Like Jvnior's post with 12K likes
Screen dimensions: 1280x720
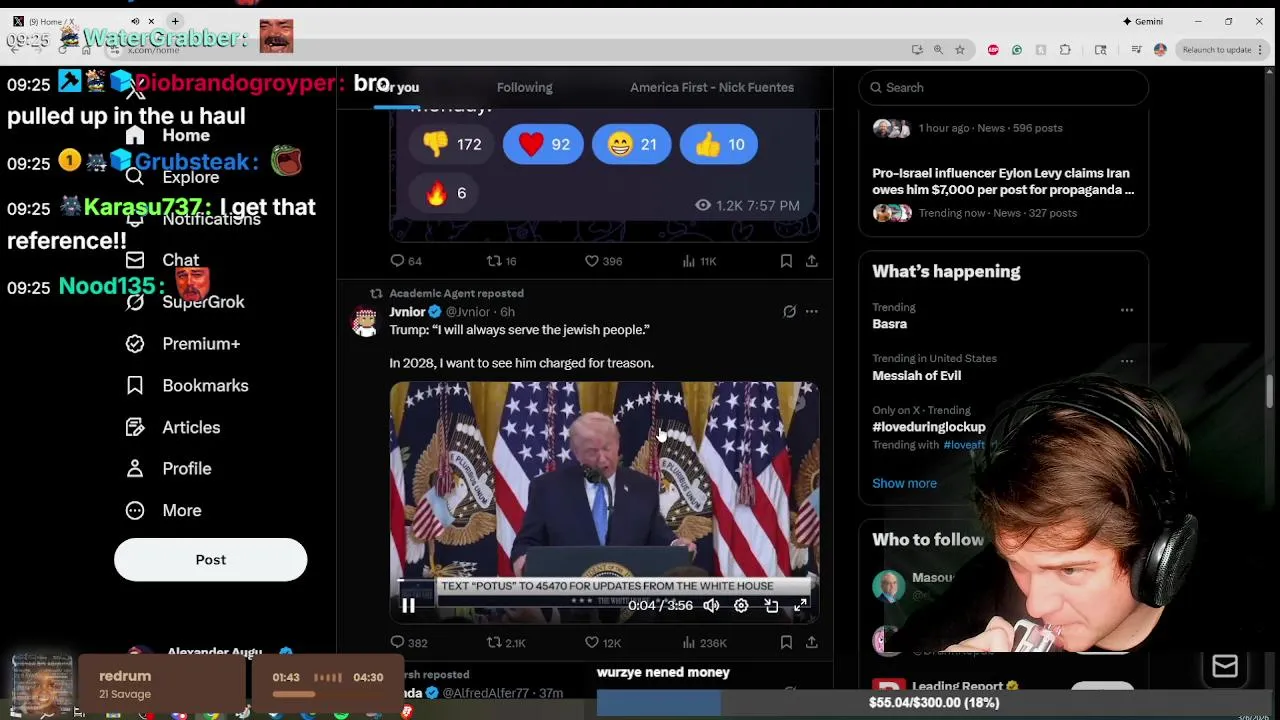pyautogui.click(x=602, y=643)
